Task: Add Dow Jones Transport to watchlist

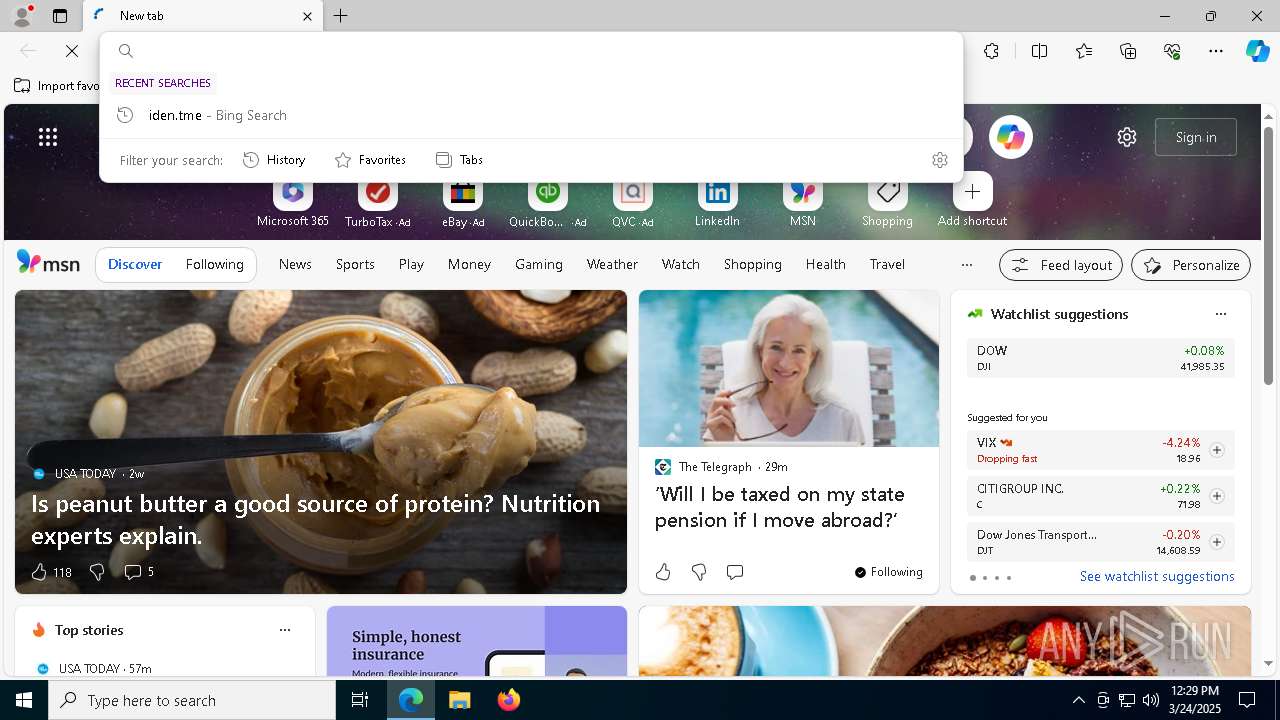Action: pos(1216,542)
